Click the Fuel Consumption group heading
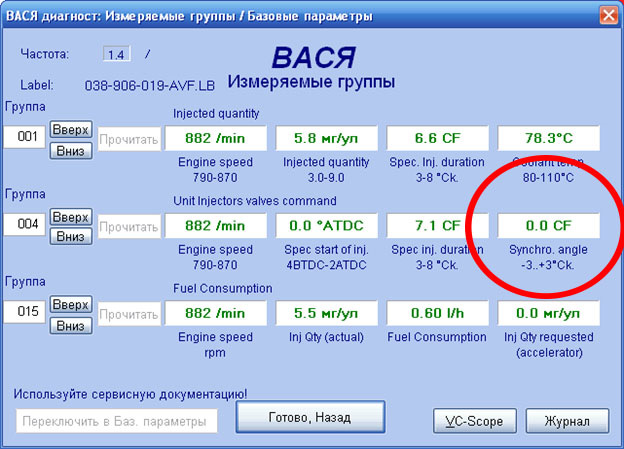Viewport: 624px width, 449px height. point(222,289)
